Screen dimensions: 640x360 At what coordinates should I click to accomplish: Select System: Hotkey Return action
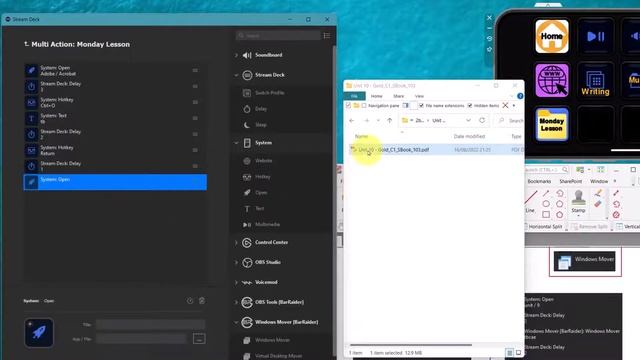[115, 150]
